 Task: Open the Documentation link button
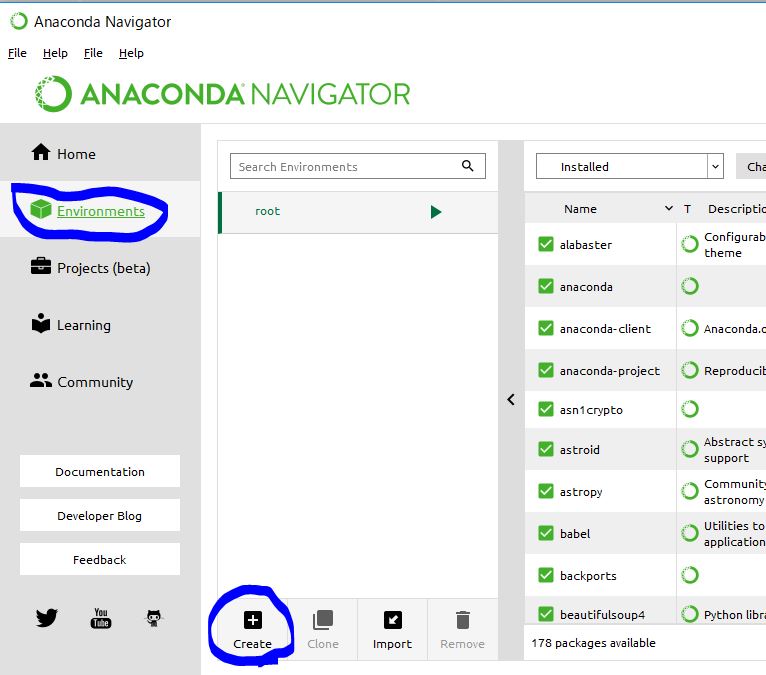(x=100, y=471)
